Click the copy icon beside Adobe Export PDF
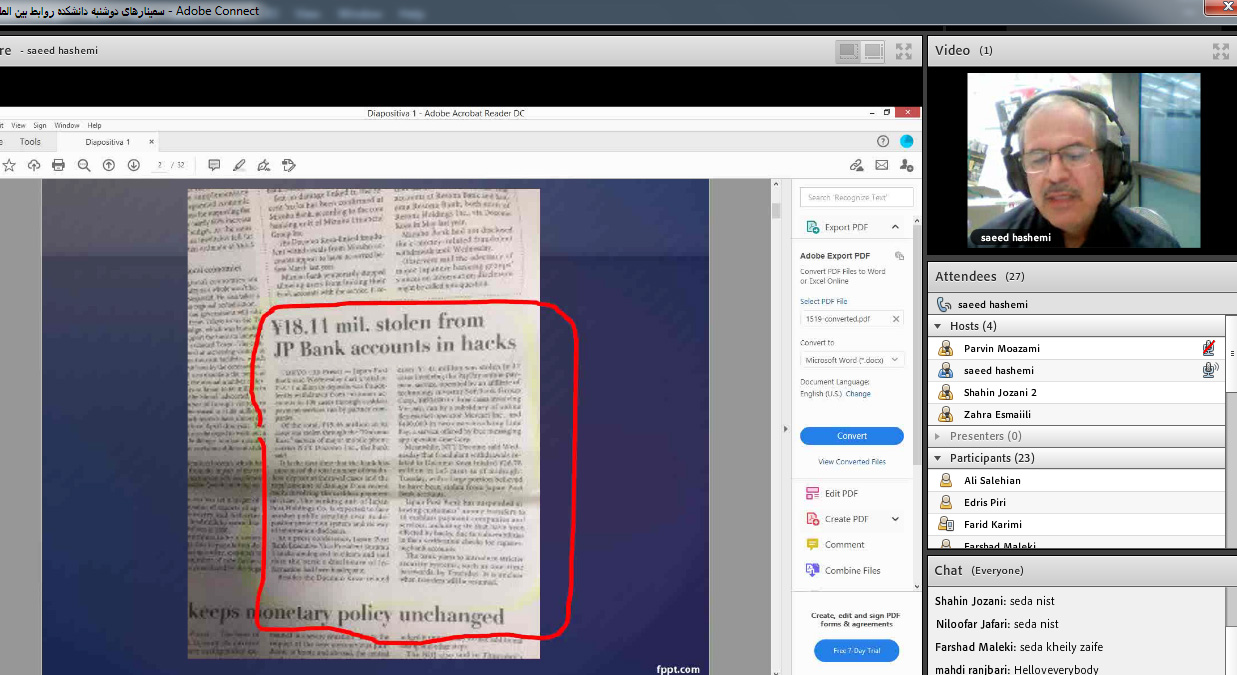Screen dimensions: 1237x675 [x=899, y=256]
